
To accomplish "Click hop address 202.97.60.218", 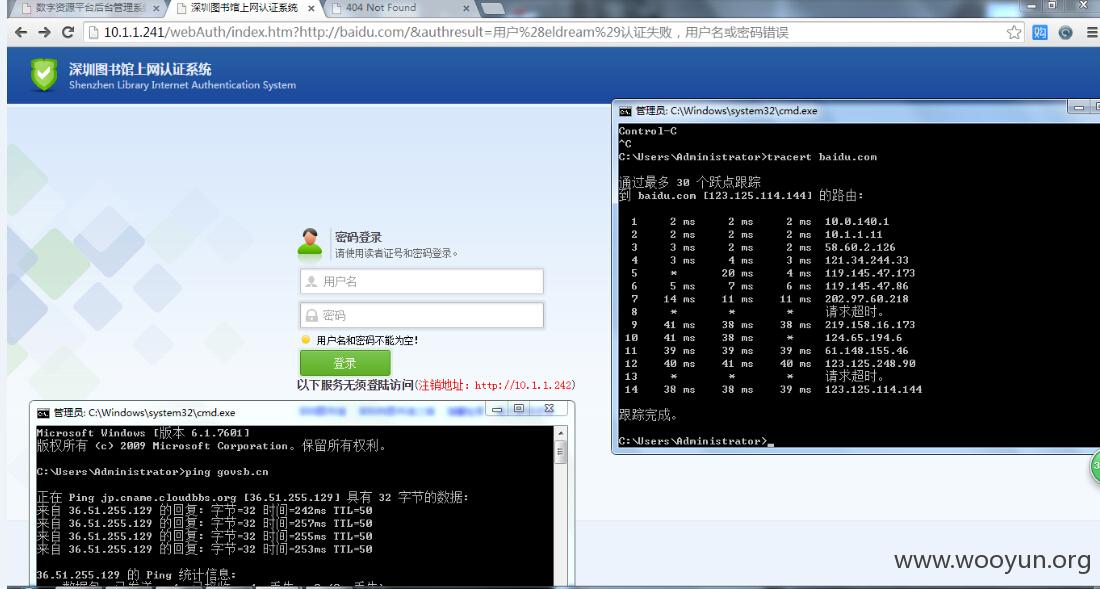I will click(x=866, y=299).
